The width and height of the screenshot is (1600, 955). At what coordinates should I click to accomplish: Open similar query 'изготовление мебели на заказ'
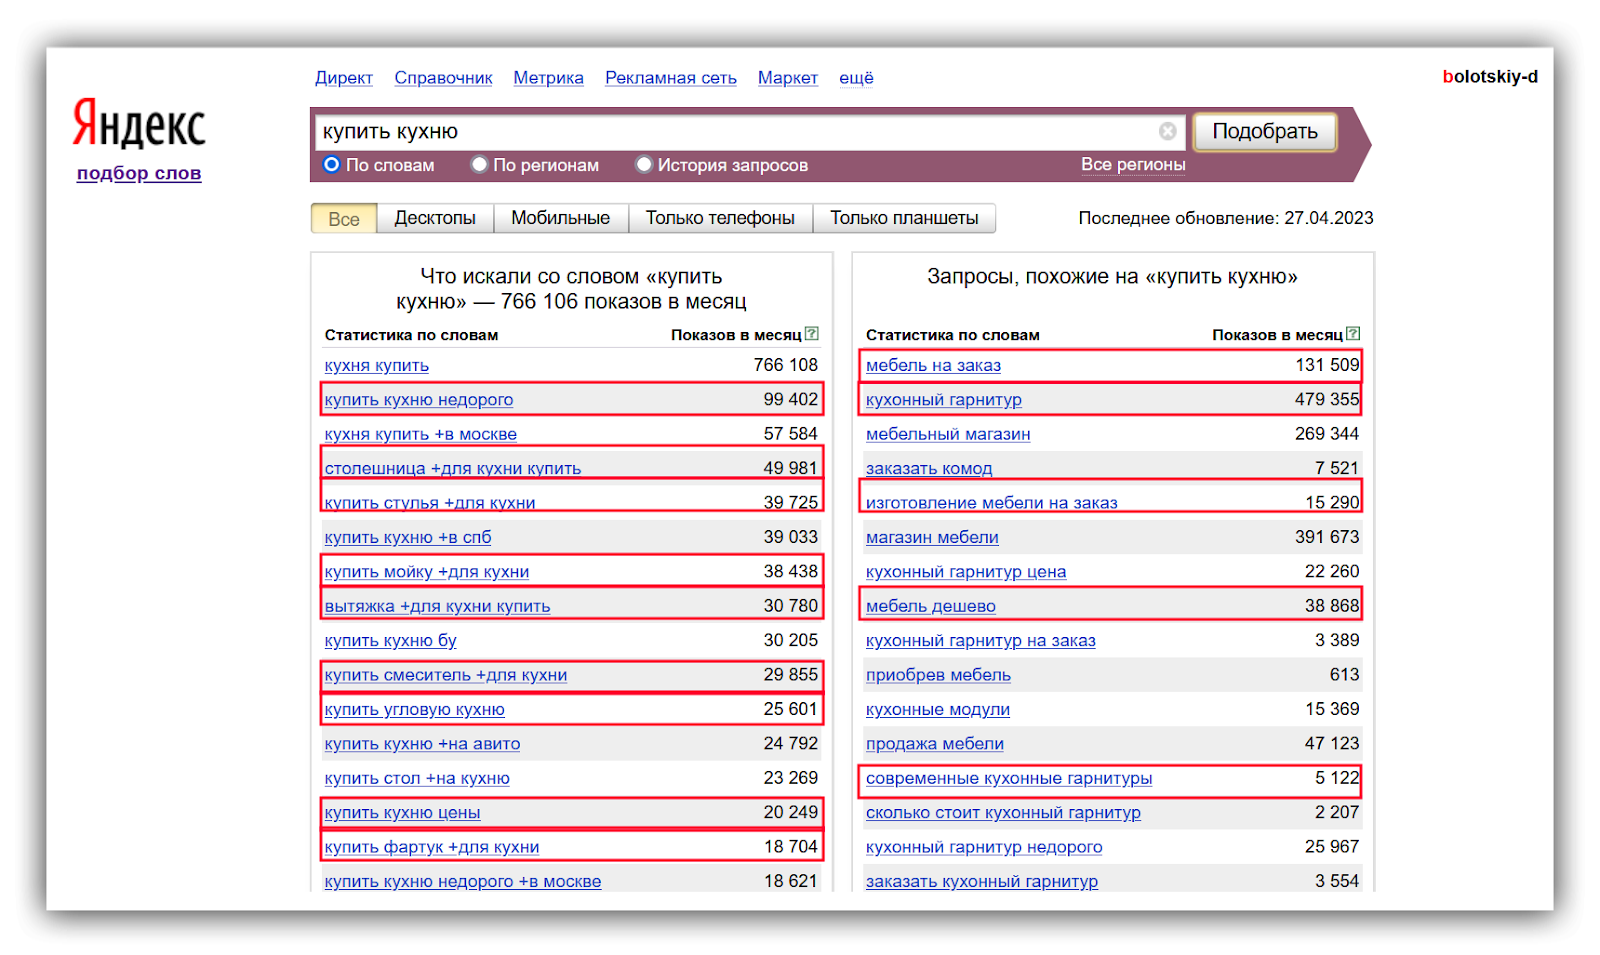tap(992, 503)
